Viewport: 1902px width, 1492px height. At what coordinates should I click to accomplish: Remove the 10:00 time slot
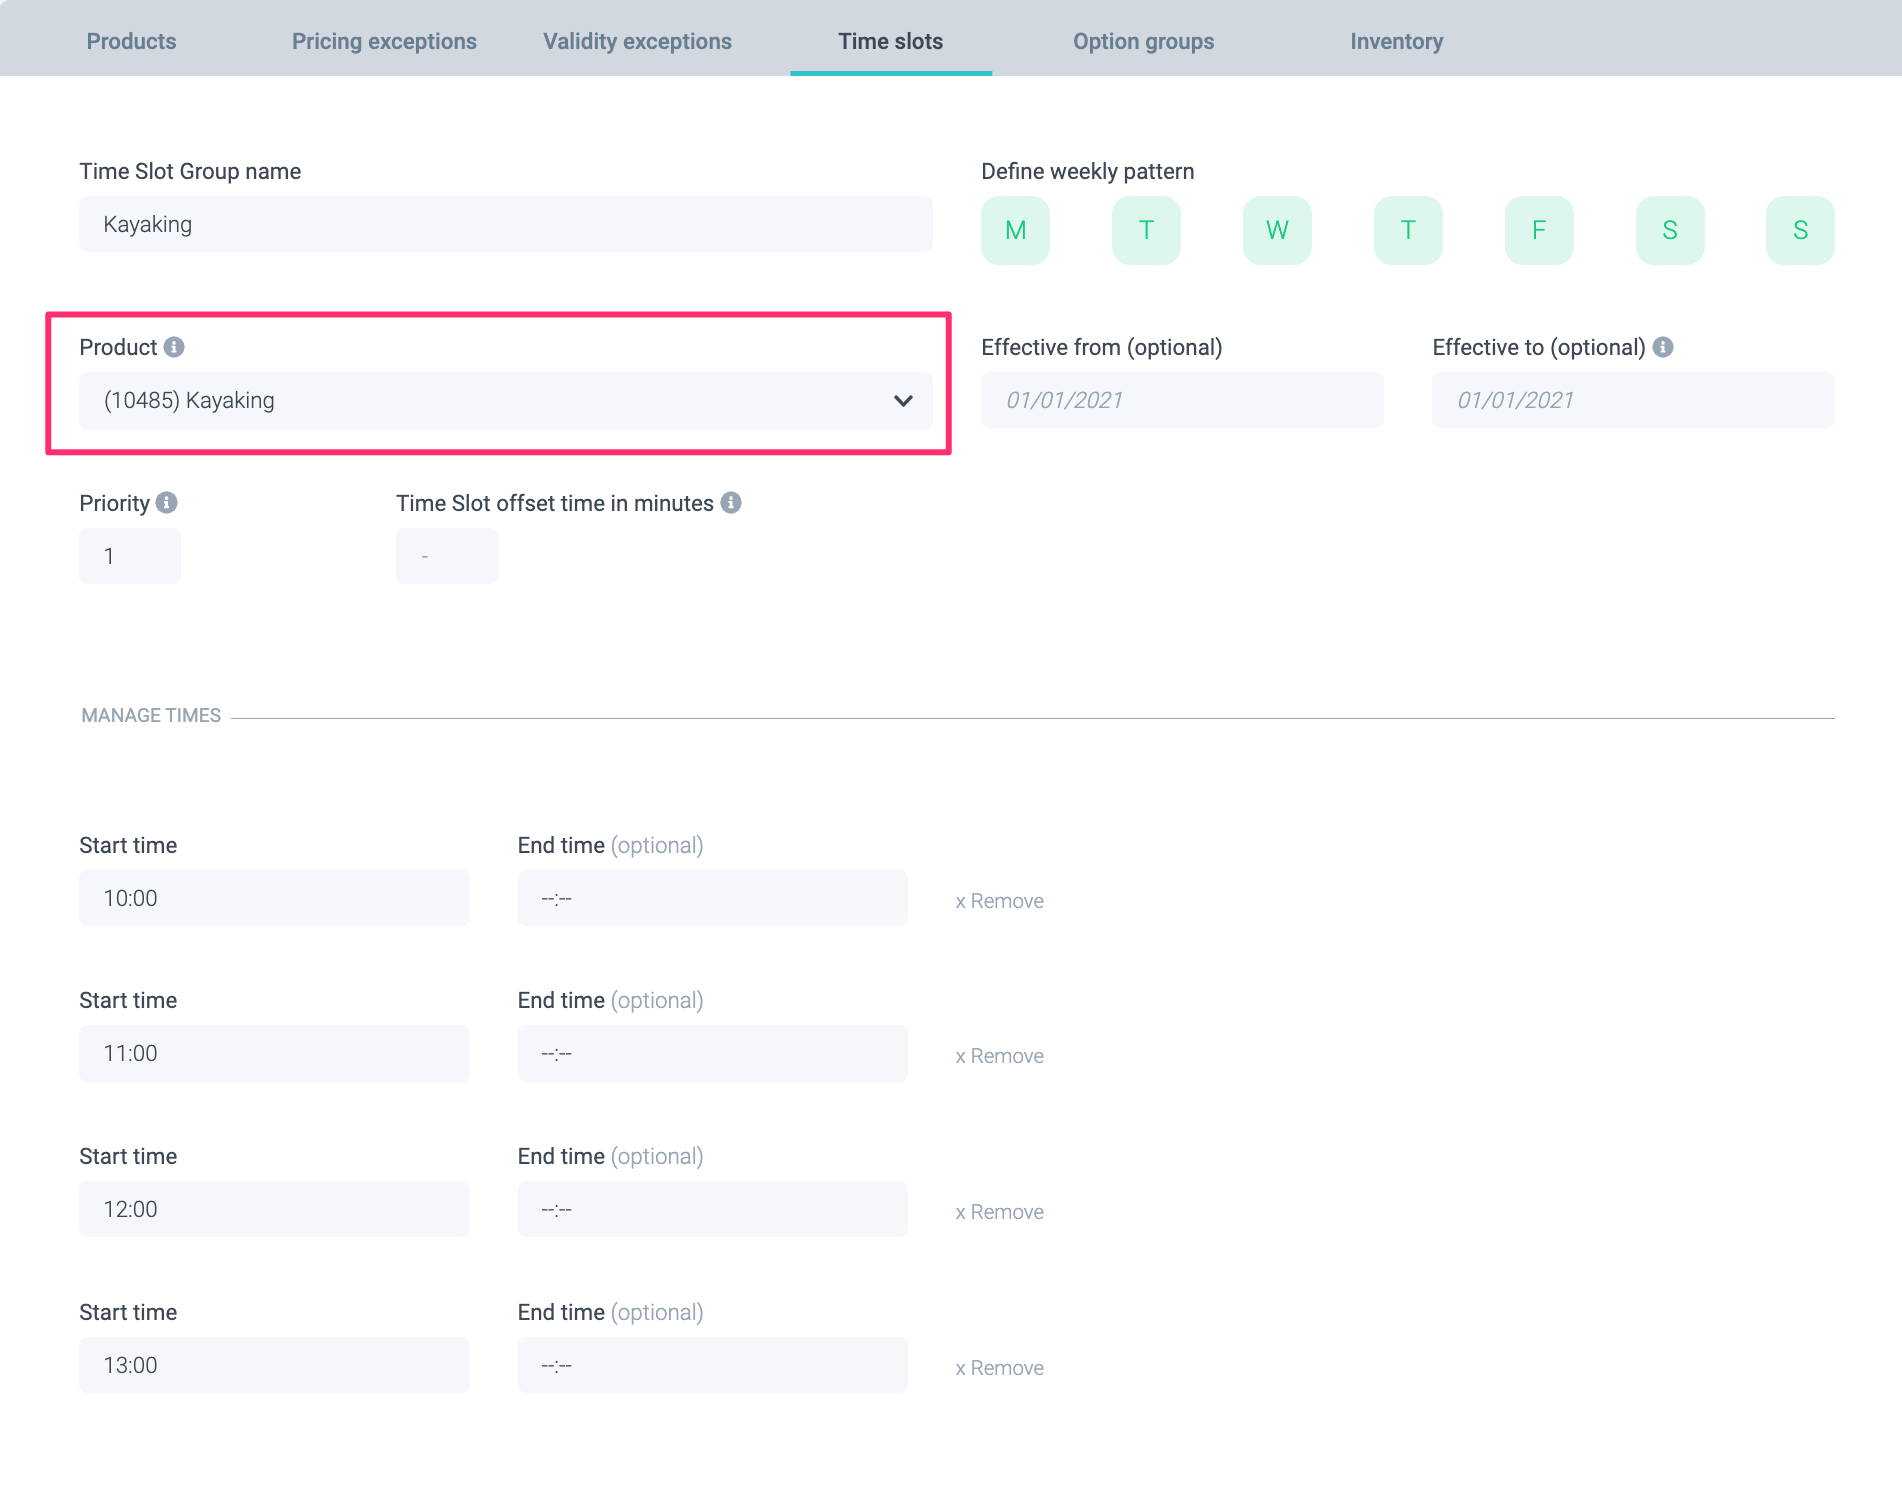pos(999,901)
